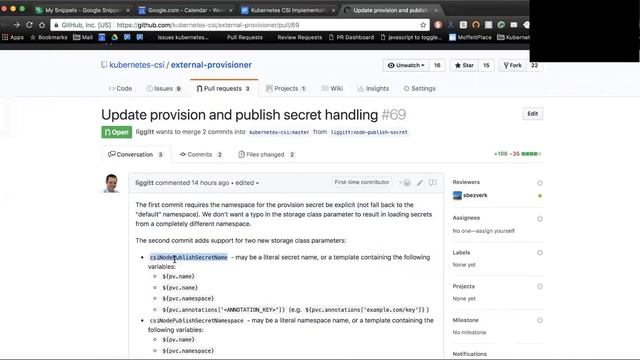Open the repository Settings tab

420,89
